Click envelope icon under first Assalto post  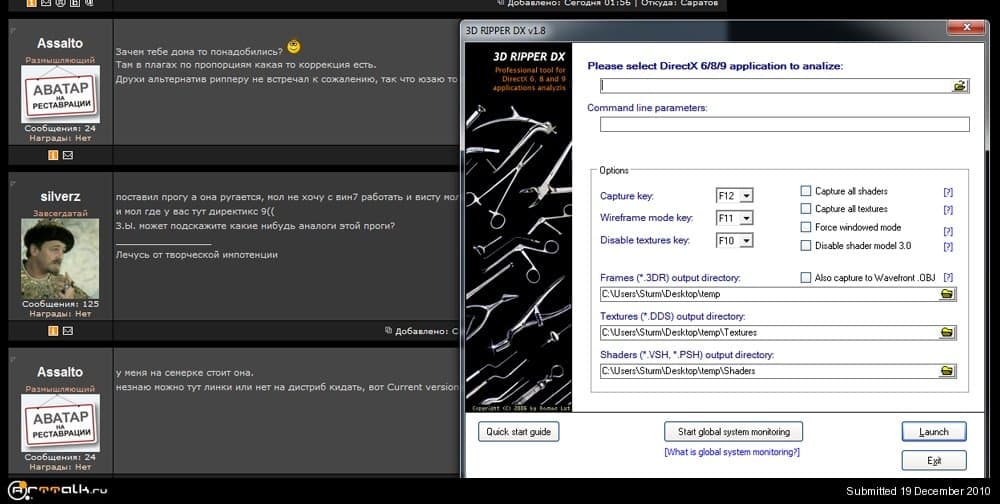[68, 155]
